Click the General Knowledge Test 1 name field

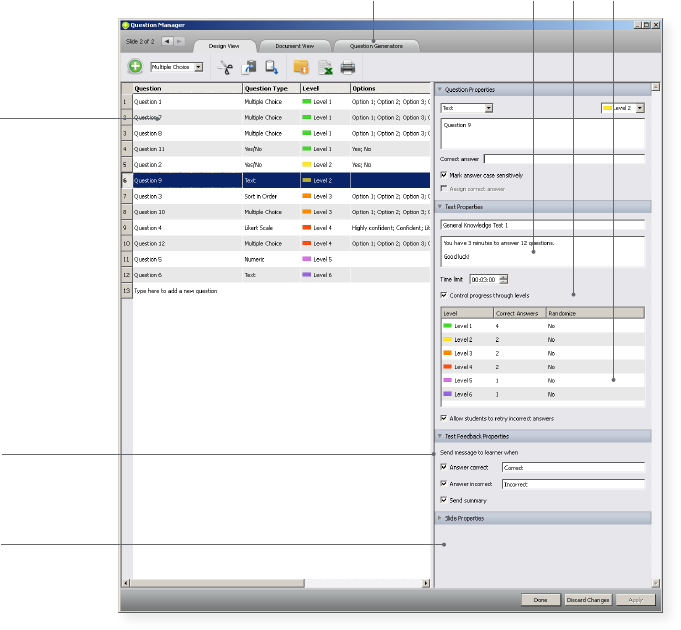pyautogui.click(x=543, y=225)
